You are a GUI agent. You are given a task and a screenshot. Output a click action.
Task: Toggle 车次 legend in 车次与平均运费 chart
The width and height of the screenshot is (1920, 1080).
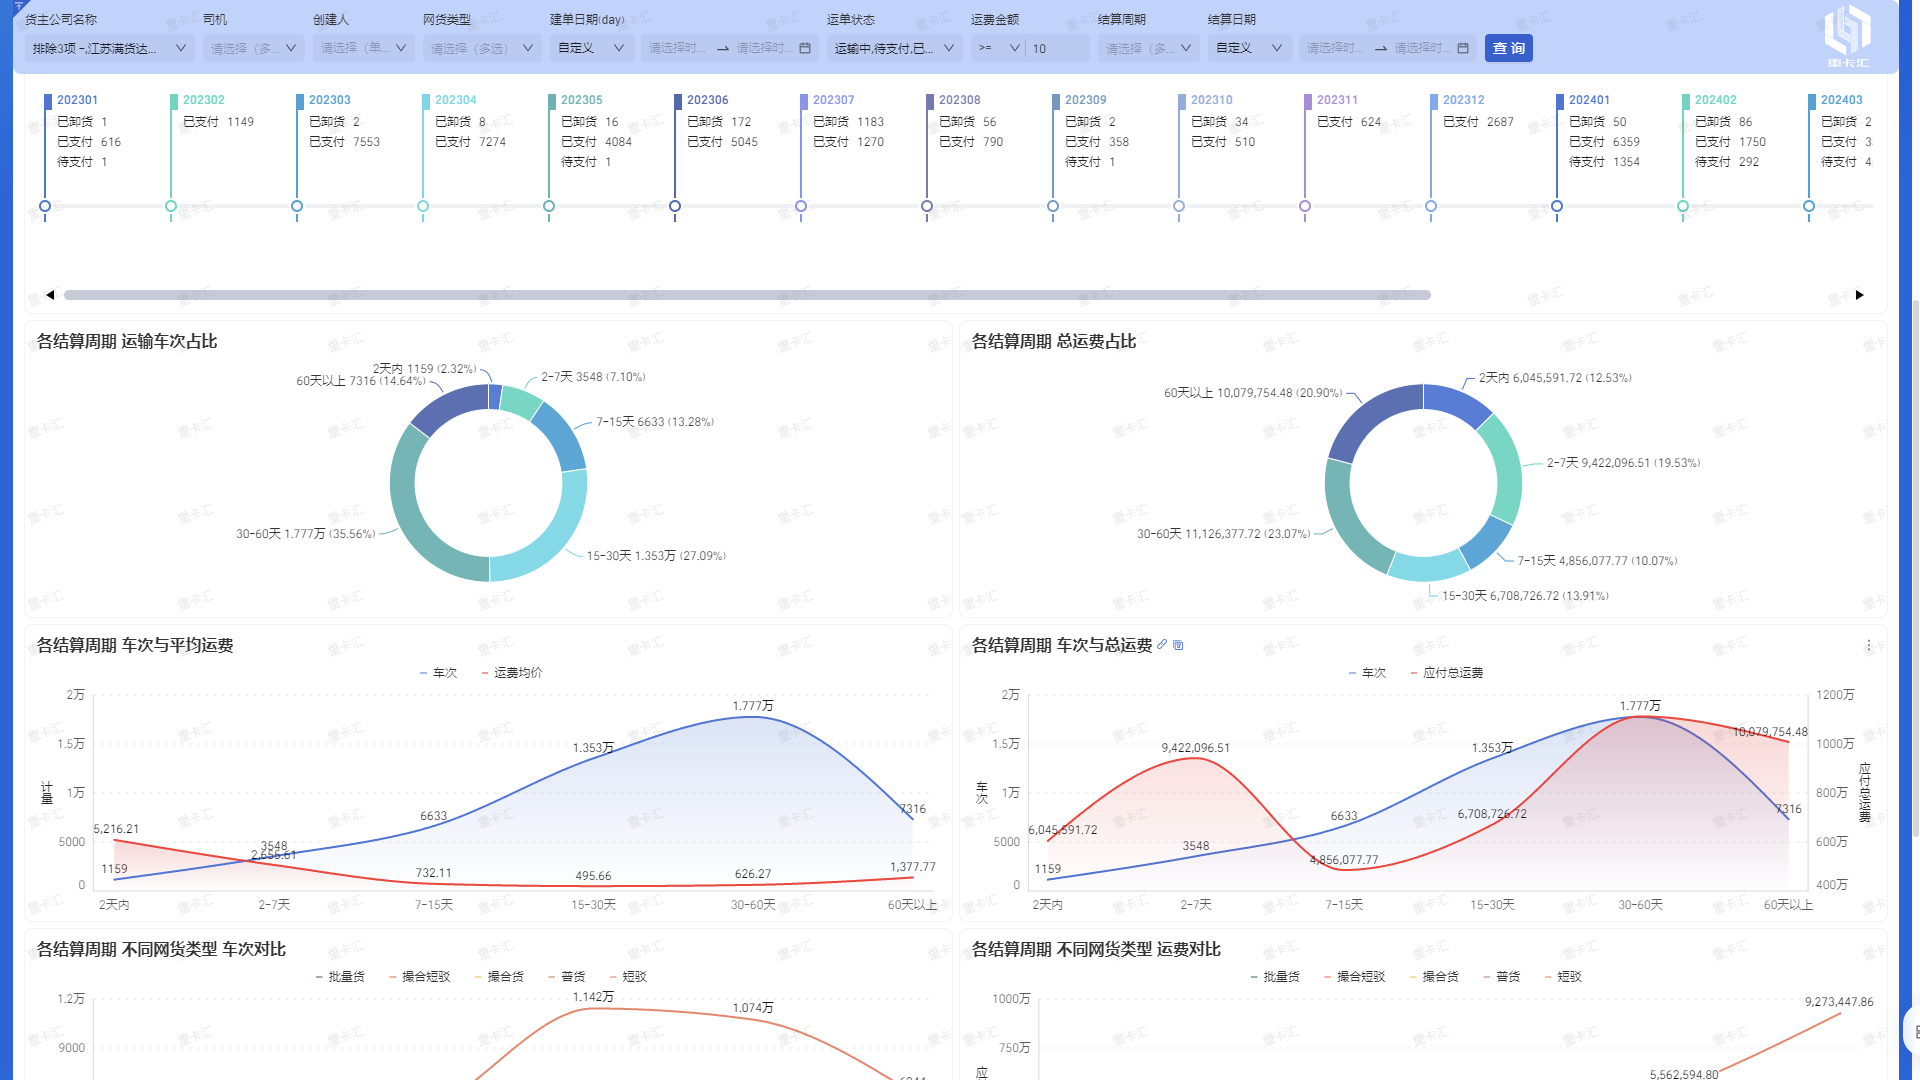pyautogui.click(x=438, y=673)
